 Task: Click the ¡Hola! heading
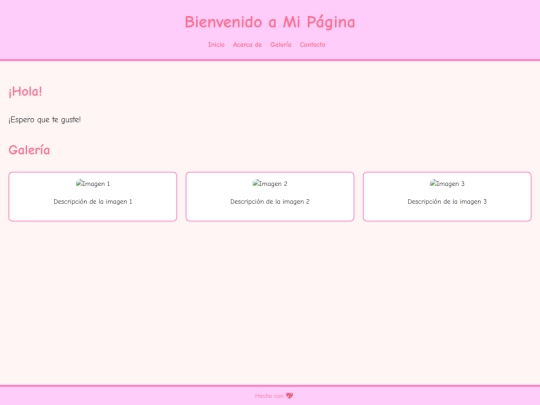(x=25, y=92)
